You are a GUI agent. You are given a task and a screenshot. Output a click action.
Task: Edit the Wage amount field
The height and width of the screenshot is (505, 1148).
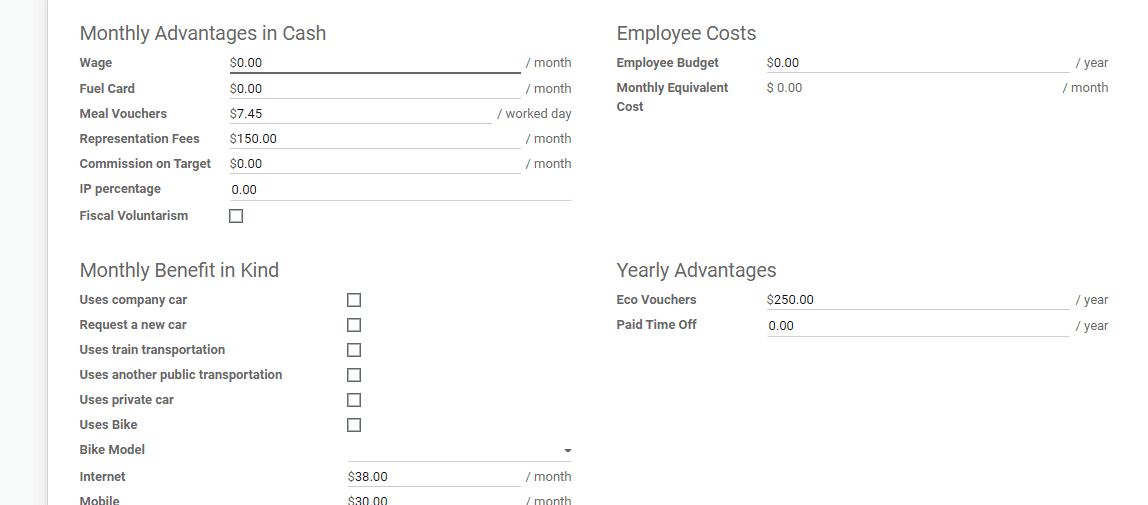pos(375,63)
